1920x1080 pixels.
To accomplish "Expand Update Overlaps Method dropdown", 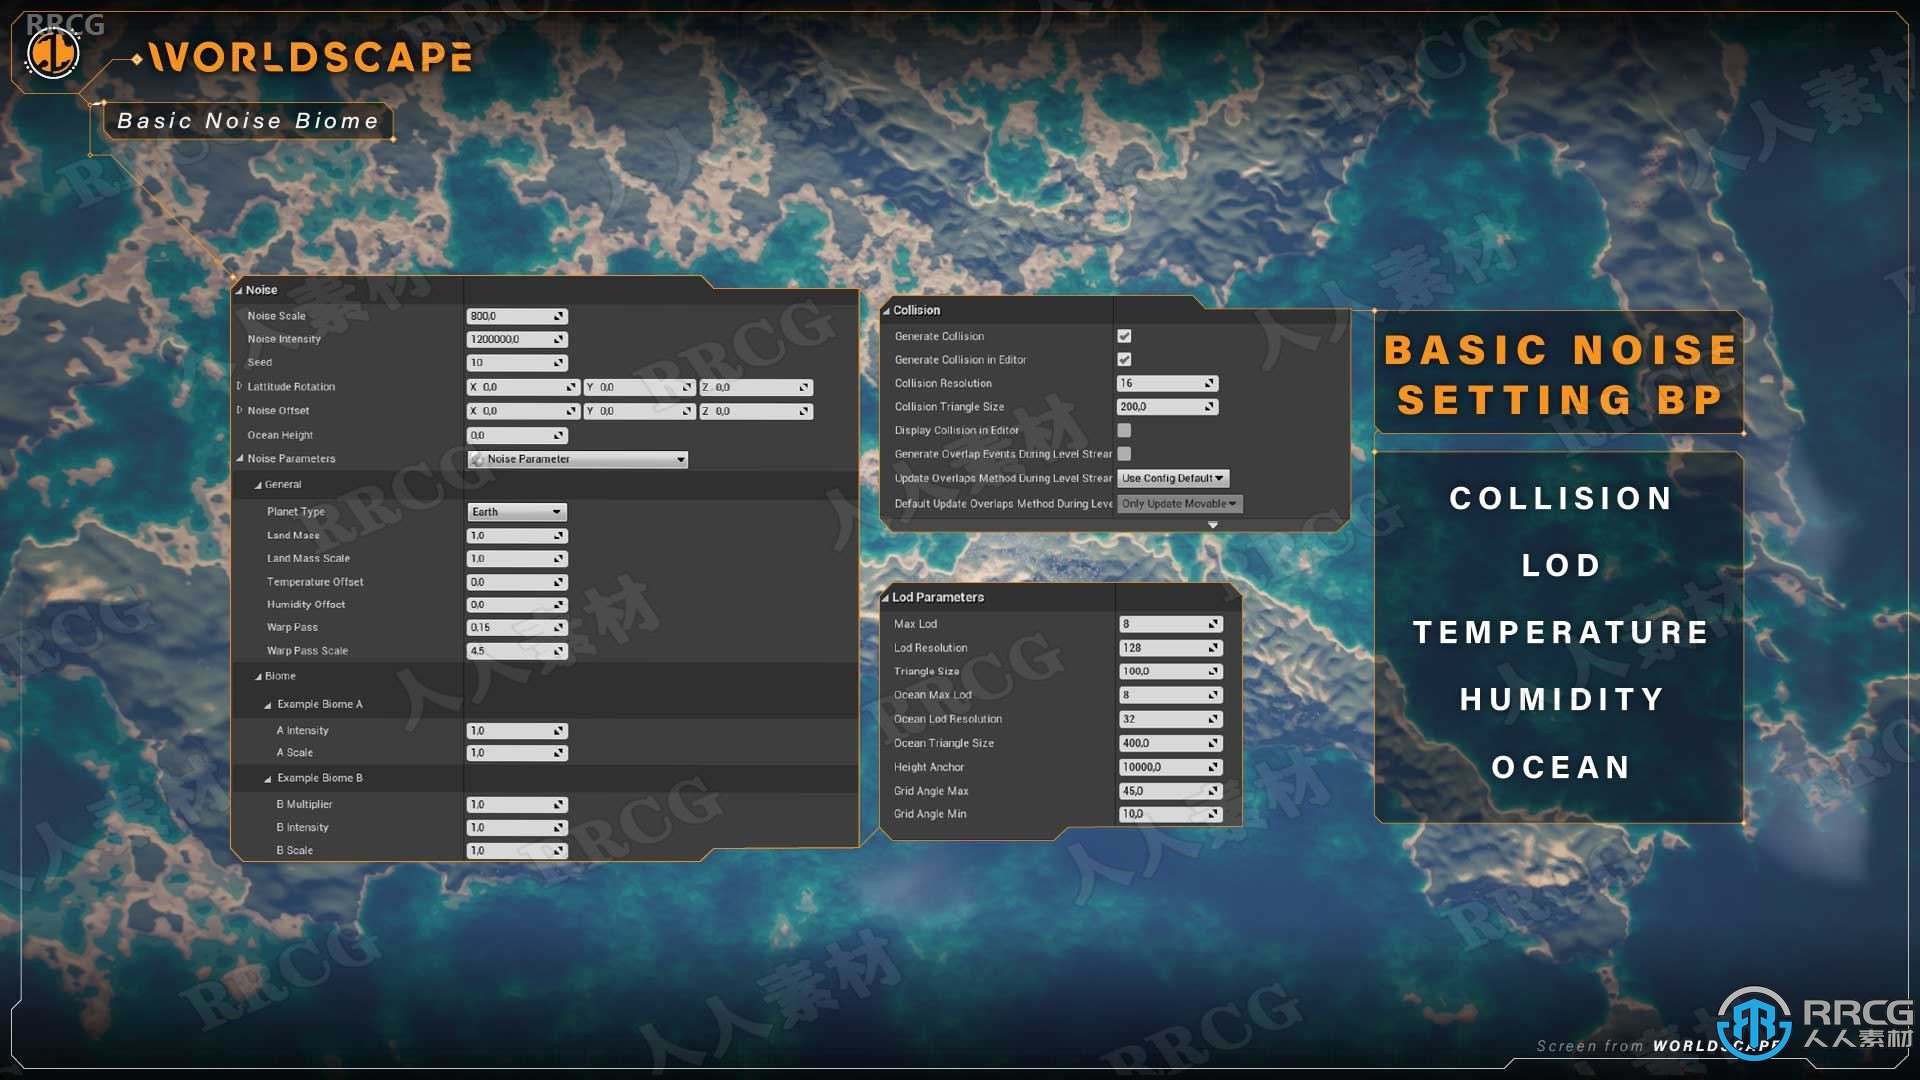I will tap(1170, 477).
